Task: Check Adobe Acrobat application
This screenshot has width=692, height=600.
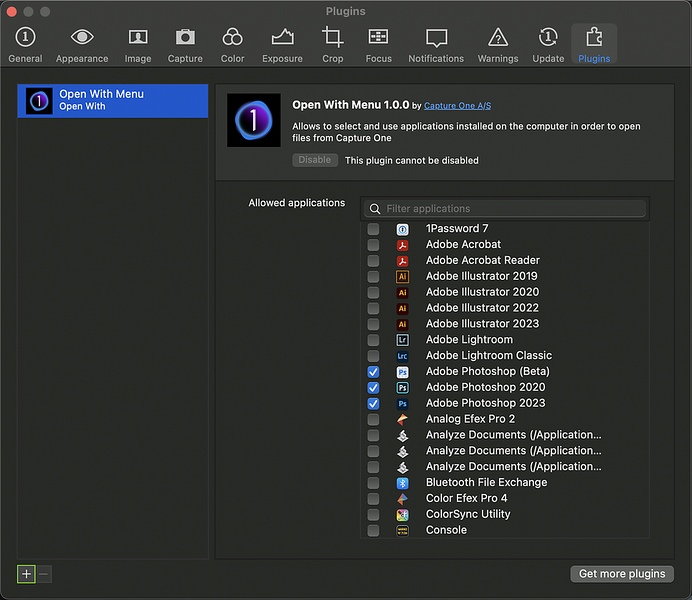Action: [x=373, y=245]
